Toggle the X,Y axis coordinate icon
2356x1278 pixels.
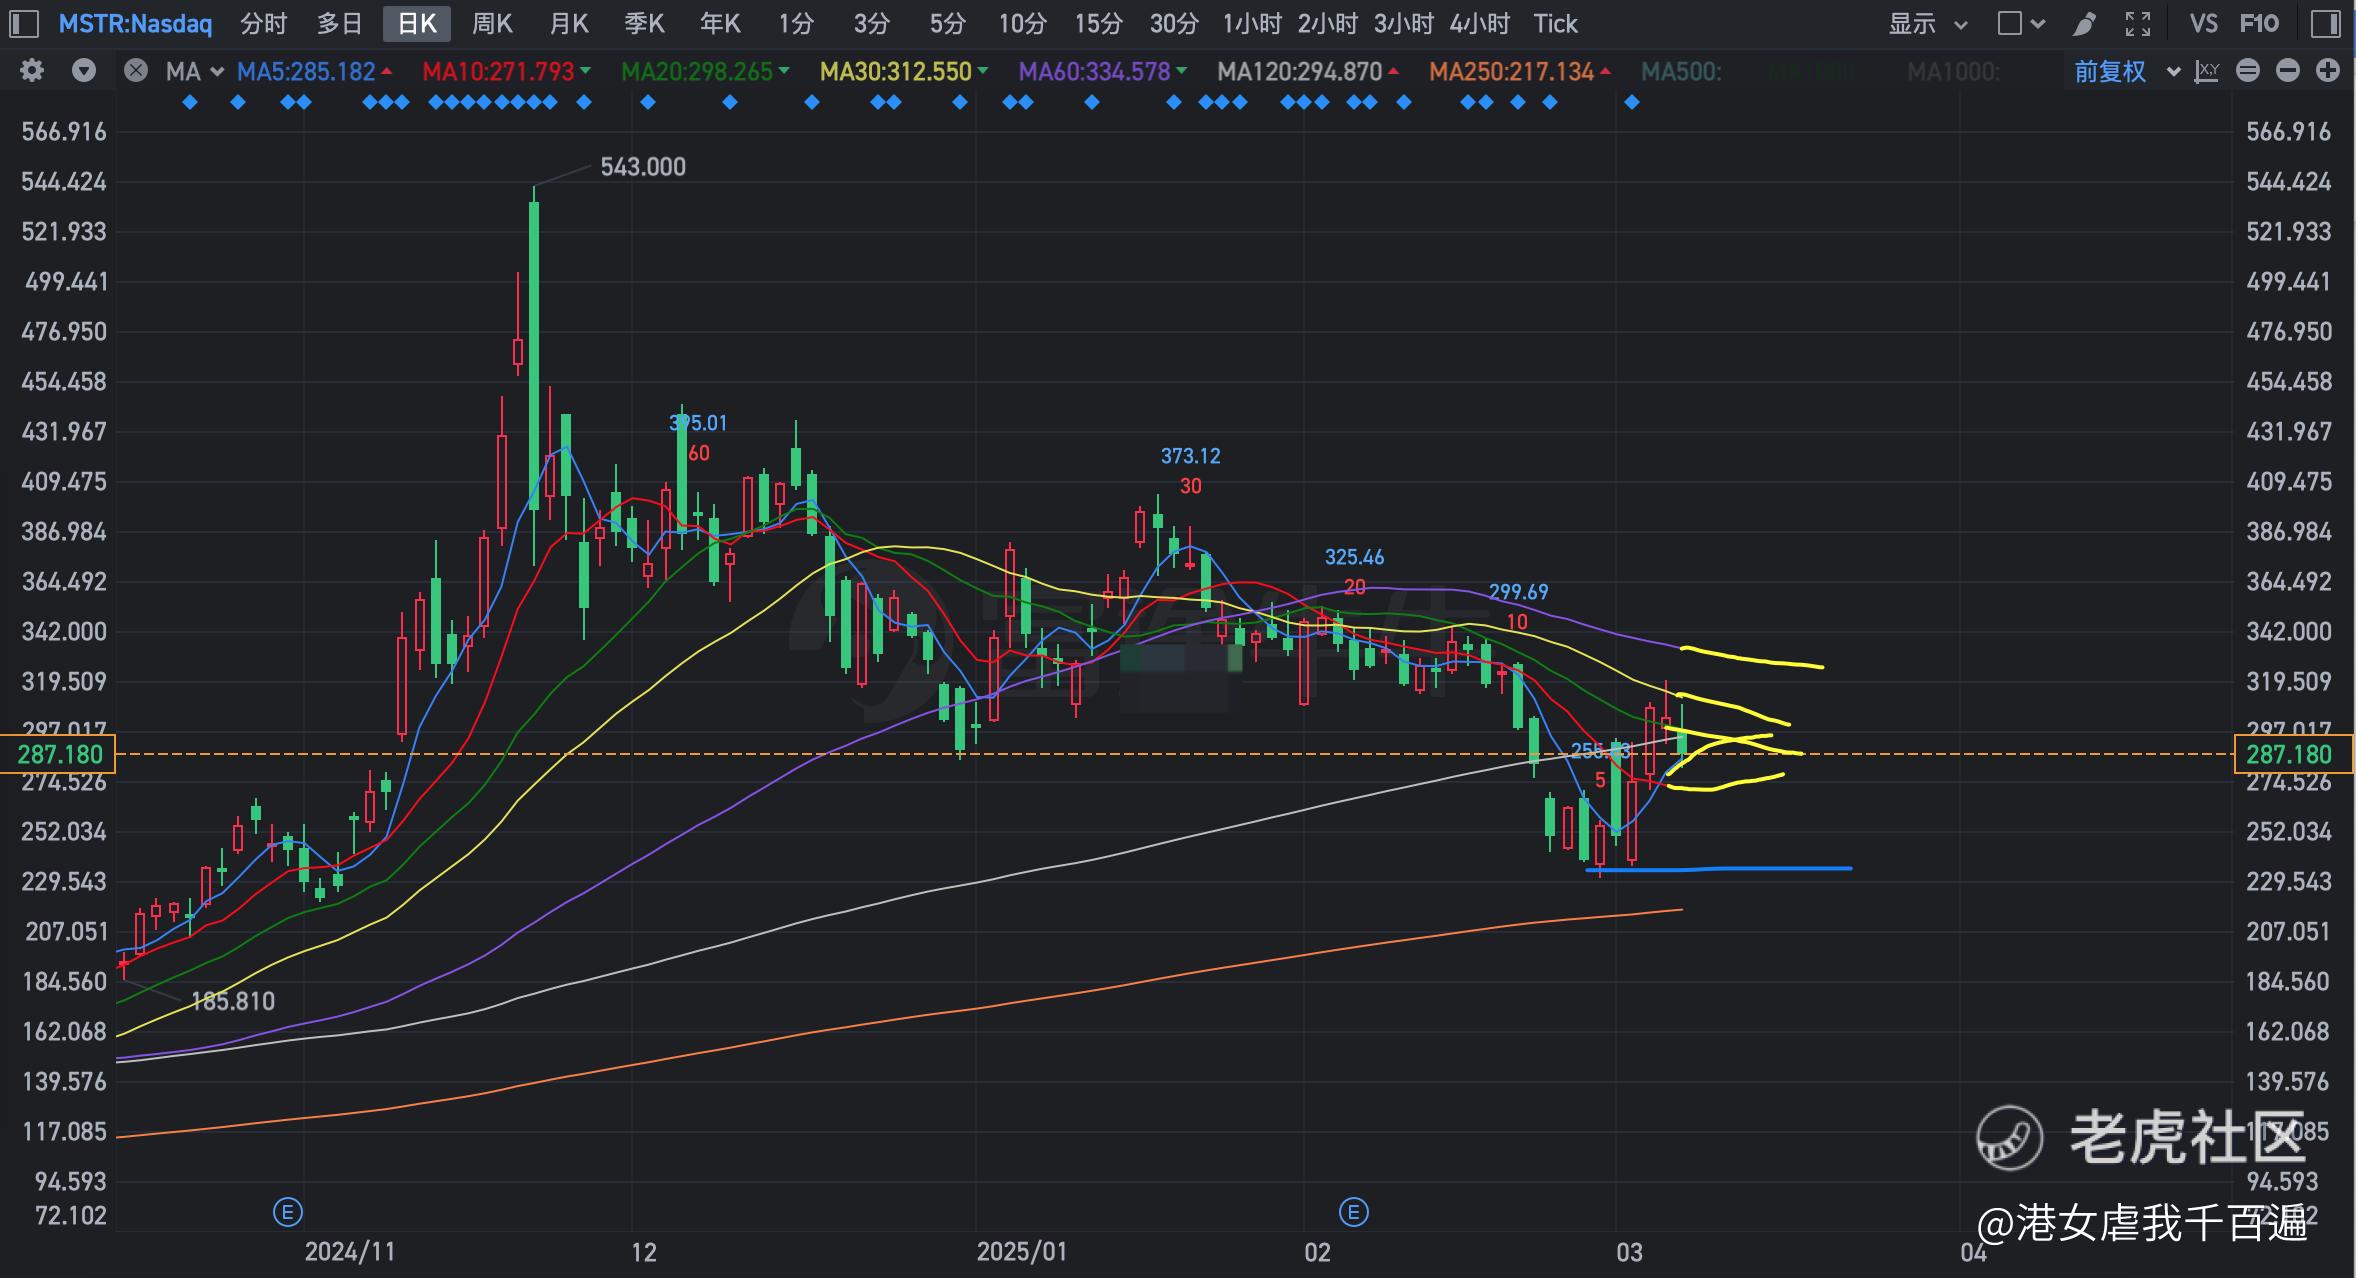(2207, 71)
